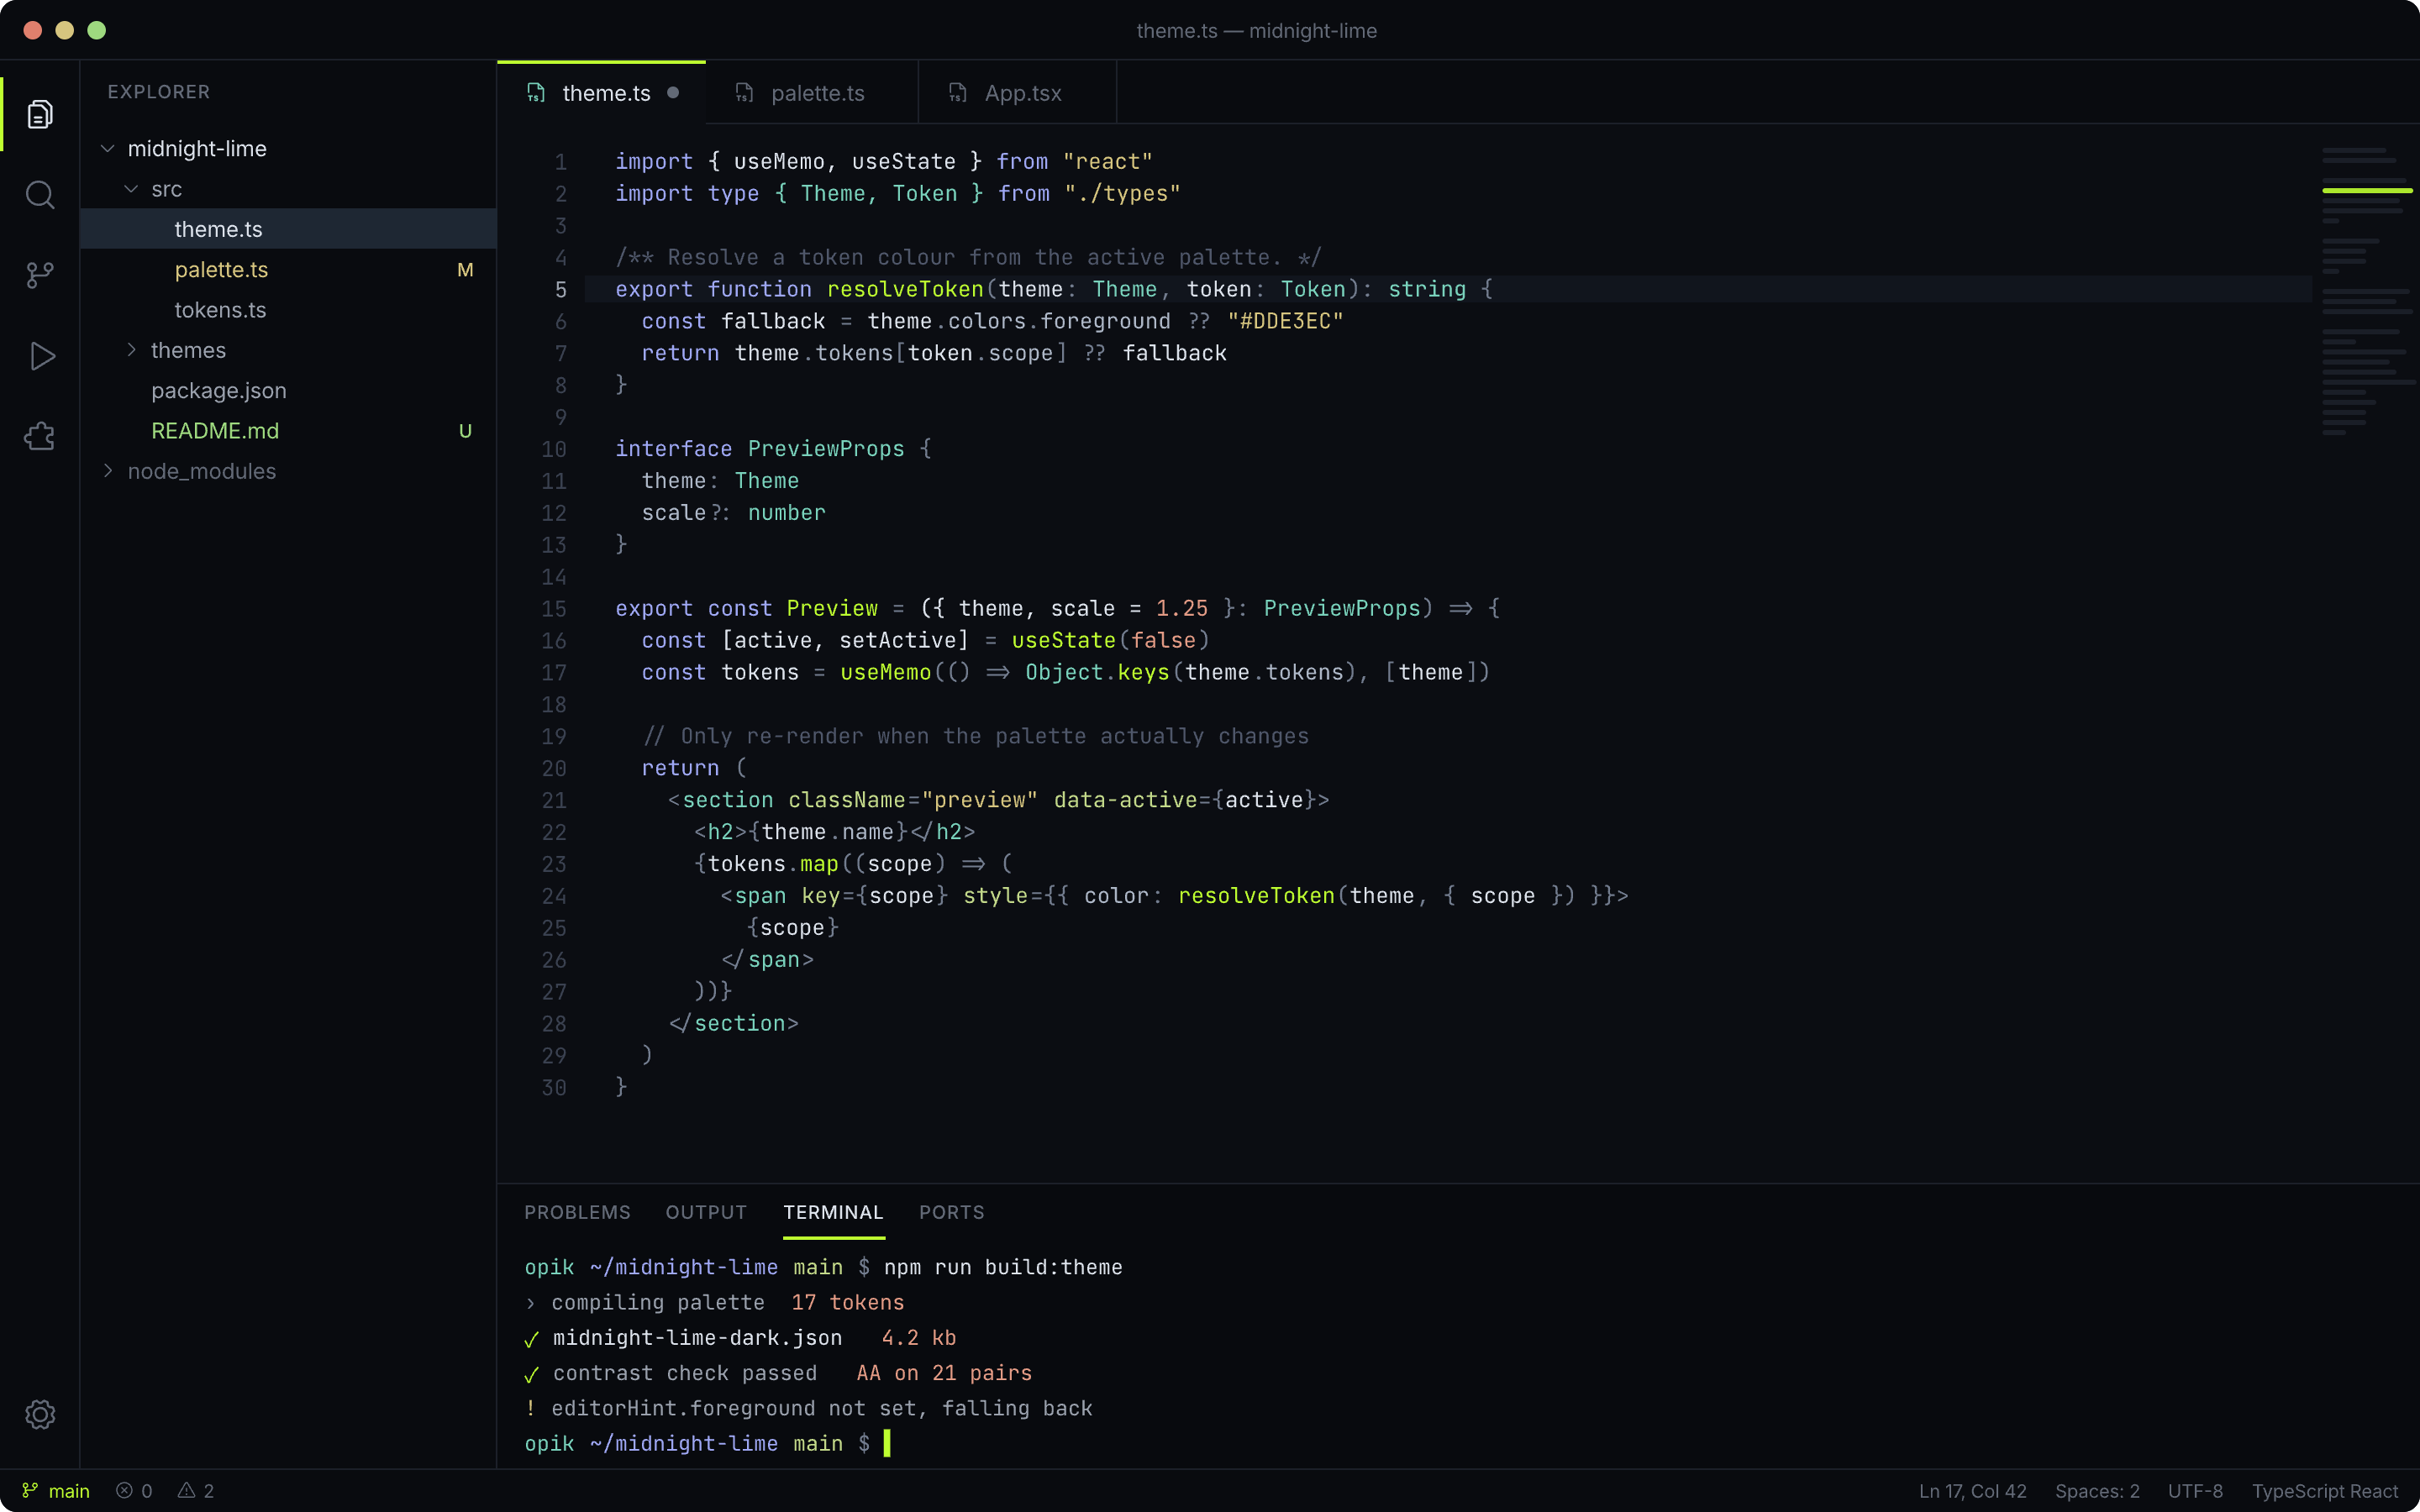Click "contrast check passed" terminal line
Viewport: 2420px width, 1512px height.
tap(685, 1373)
